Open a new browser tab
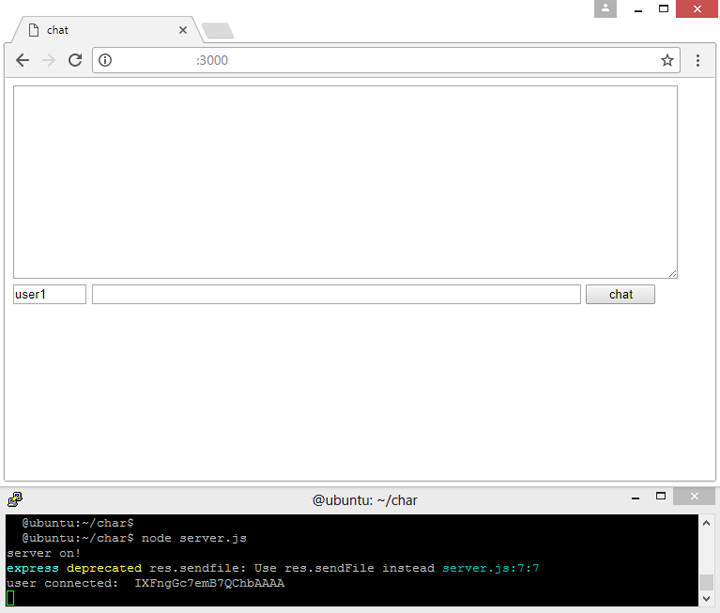 (217, 30)
